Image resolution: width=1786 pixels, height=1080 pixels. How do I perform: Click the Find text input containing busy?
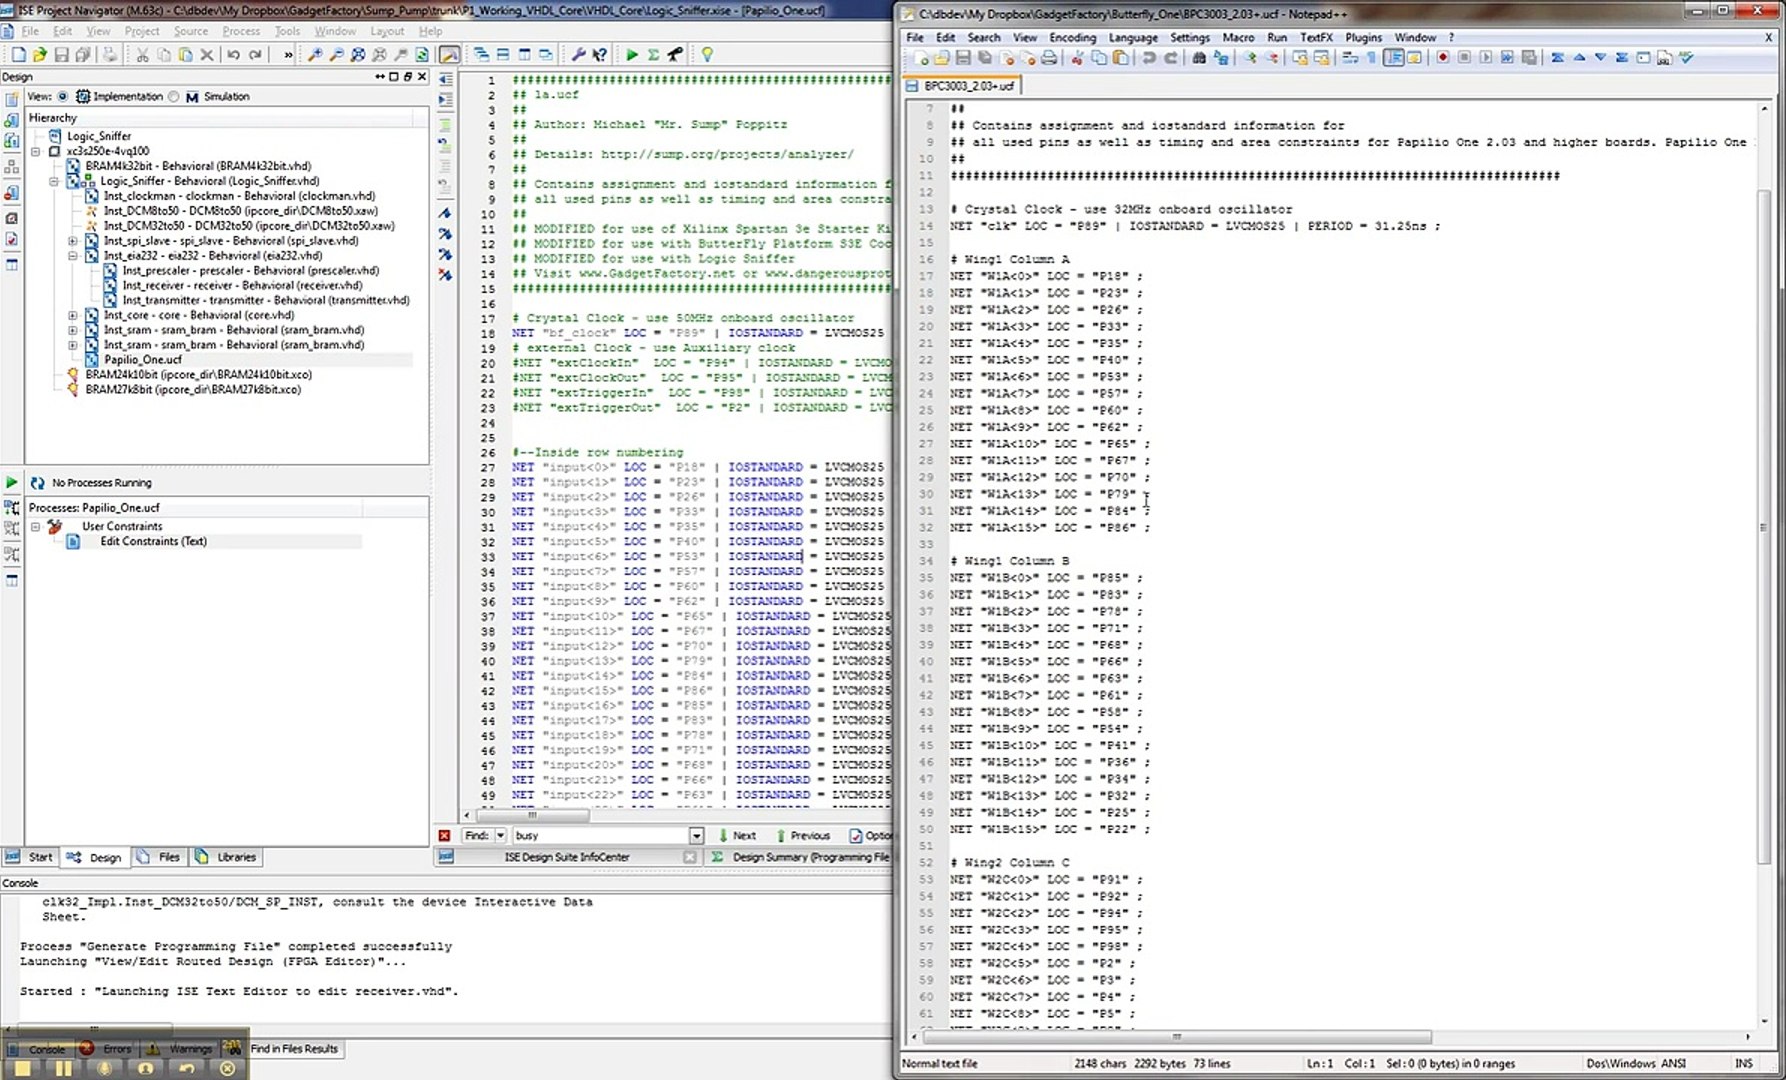600,835
